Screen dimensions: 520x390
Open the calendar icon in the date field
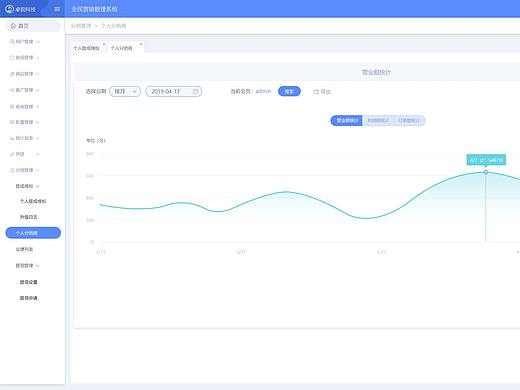pyautogui.click(x=196, y=91)
